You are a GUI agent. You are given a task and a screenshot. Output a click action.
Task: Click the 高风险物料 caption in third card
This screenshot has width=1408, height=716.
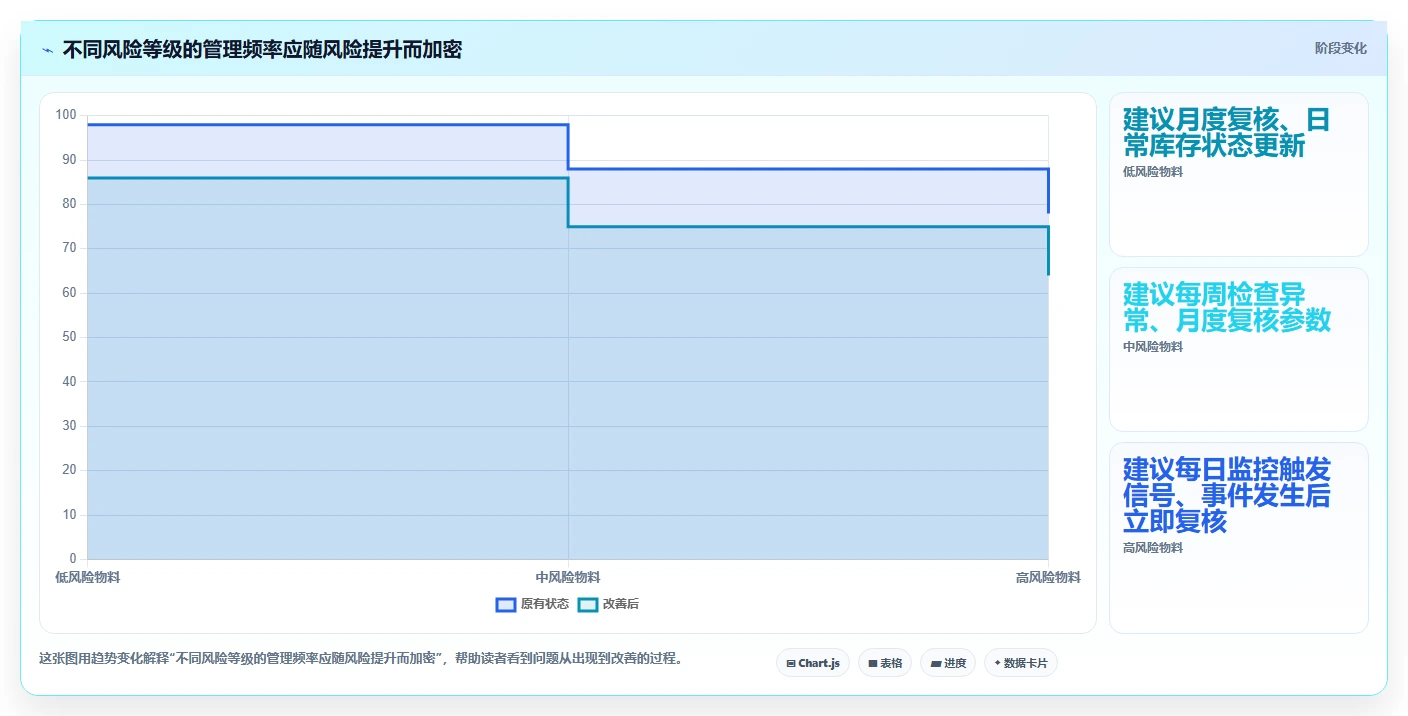pyautogui.click(x=1153, y=548)
